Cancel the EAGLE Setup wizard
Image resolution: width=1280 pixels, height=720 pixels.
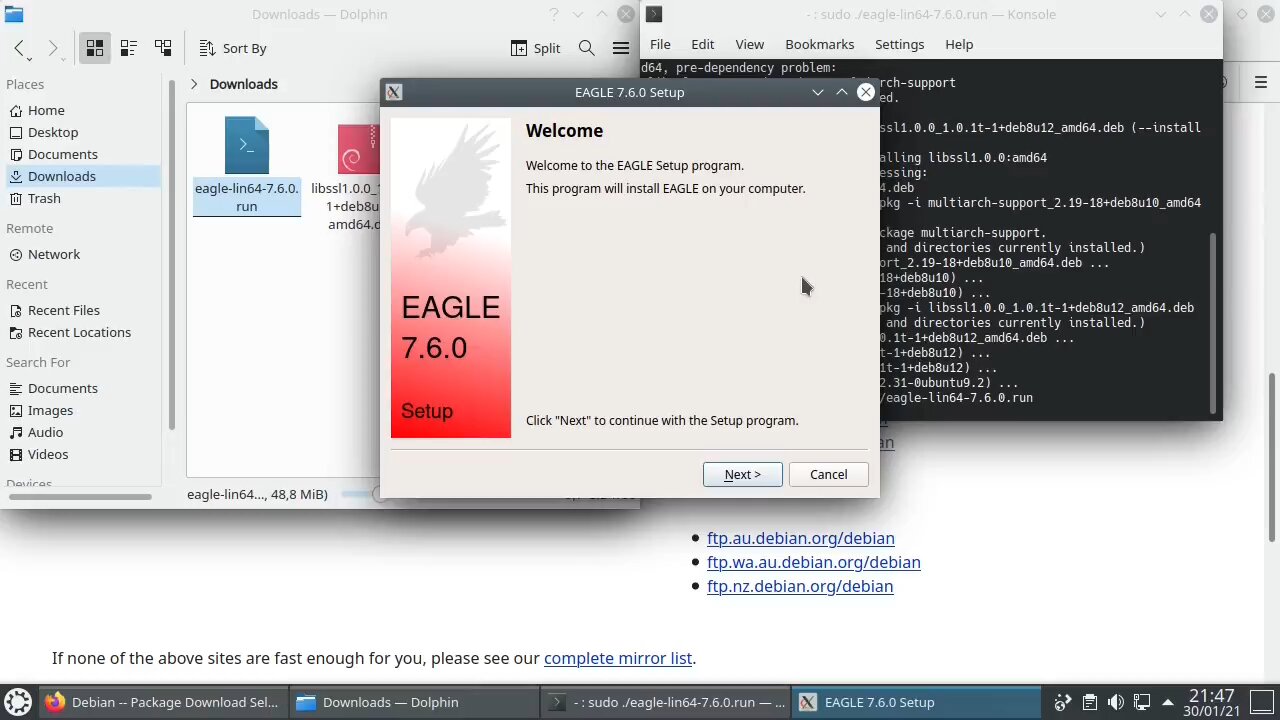tap(828, 474)
